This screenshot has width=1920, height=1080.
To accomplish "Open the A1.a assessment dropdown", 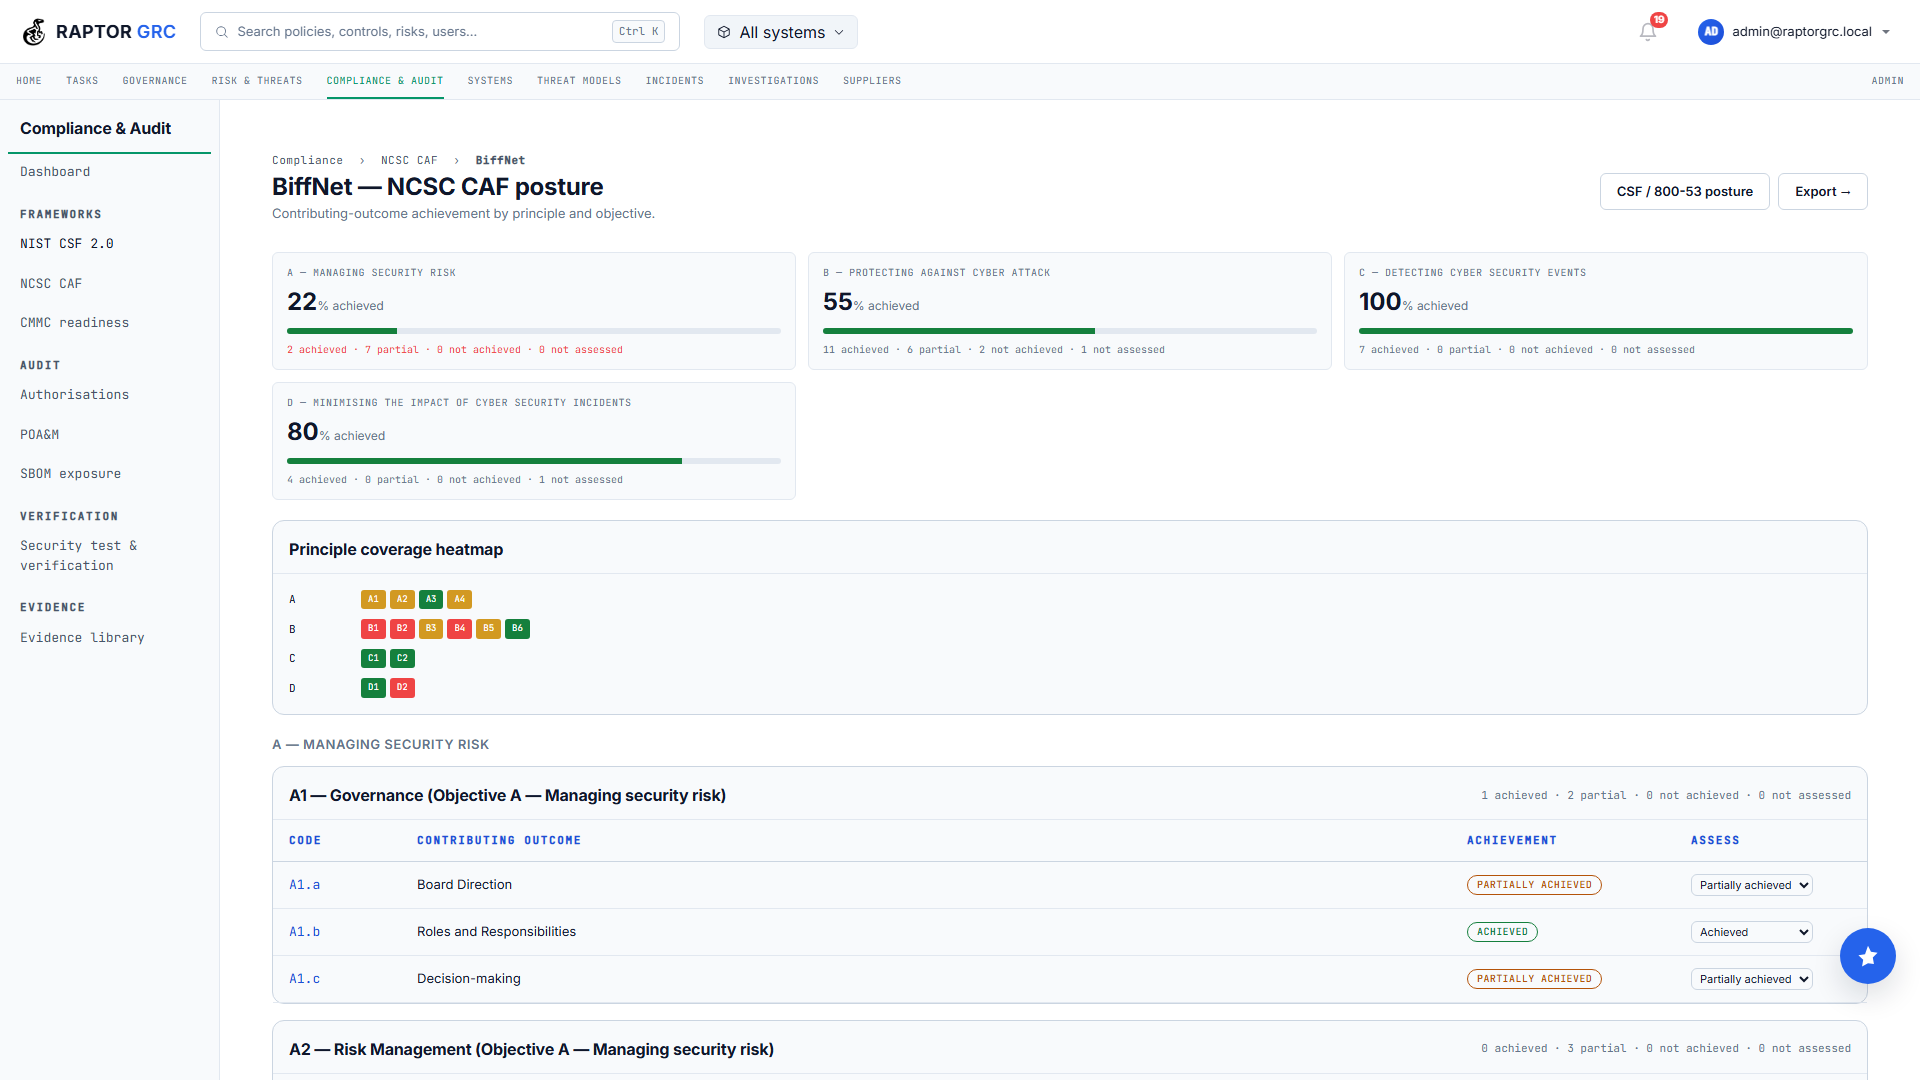I will pos(1752,885).
